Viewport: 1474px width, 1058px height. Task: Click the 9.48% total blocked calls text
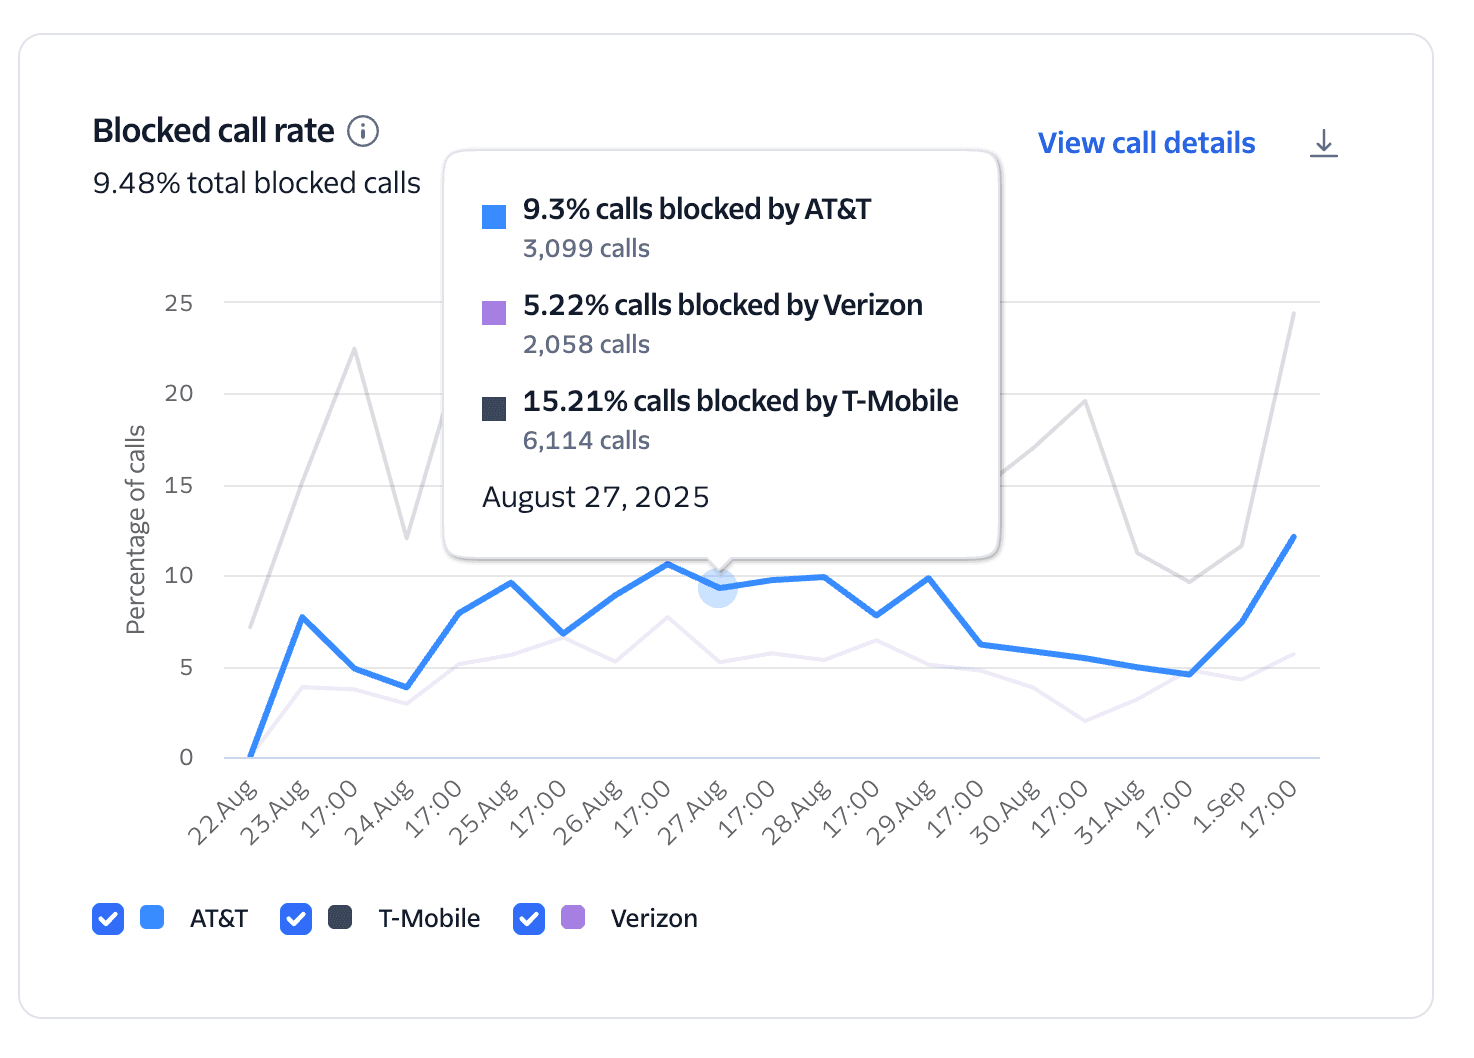[257, 183]
